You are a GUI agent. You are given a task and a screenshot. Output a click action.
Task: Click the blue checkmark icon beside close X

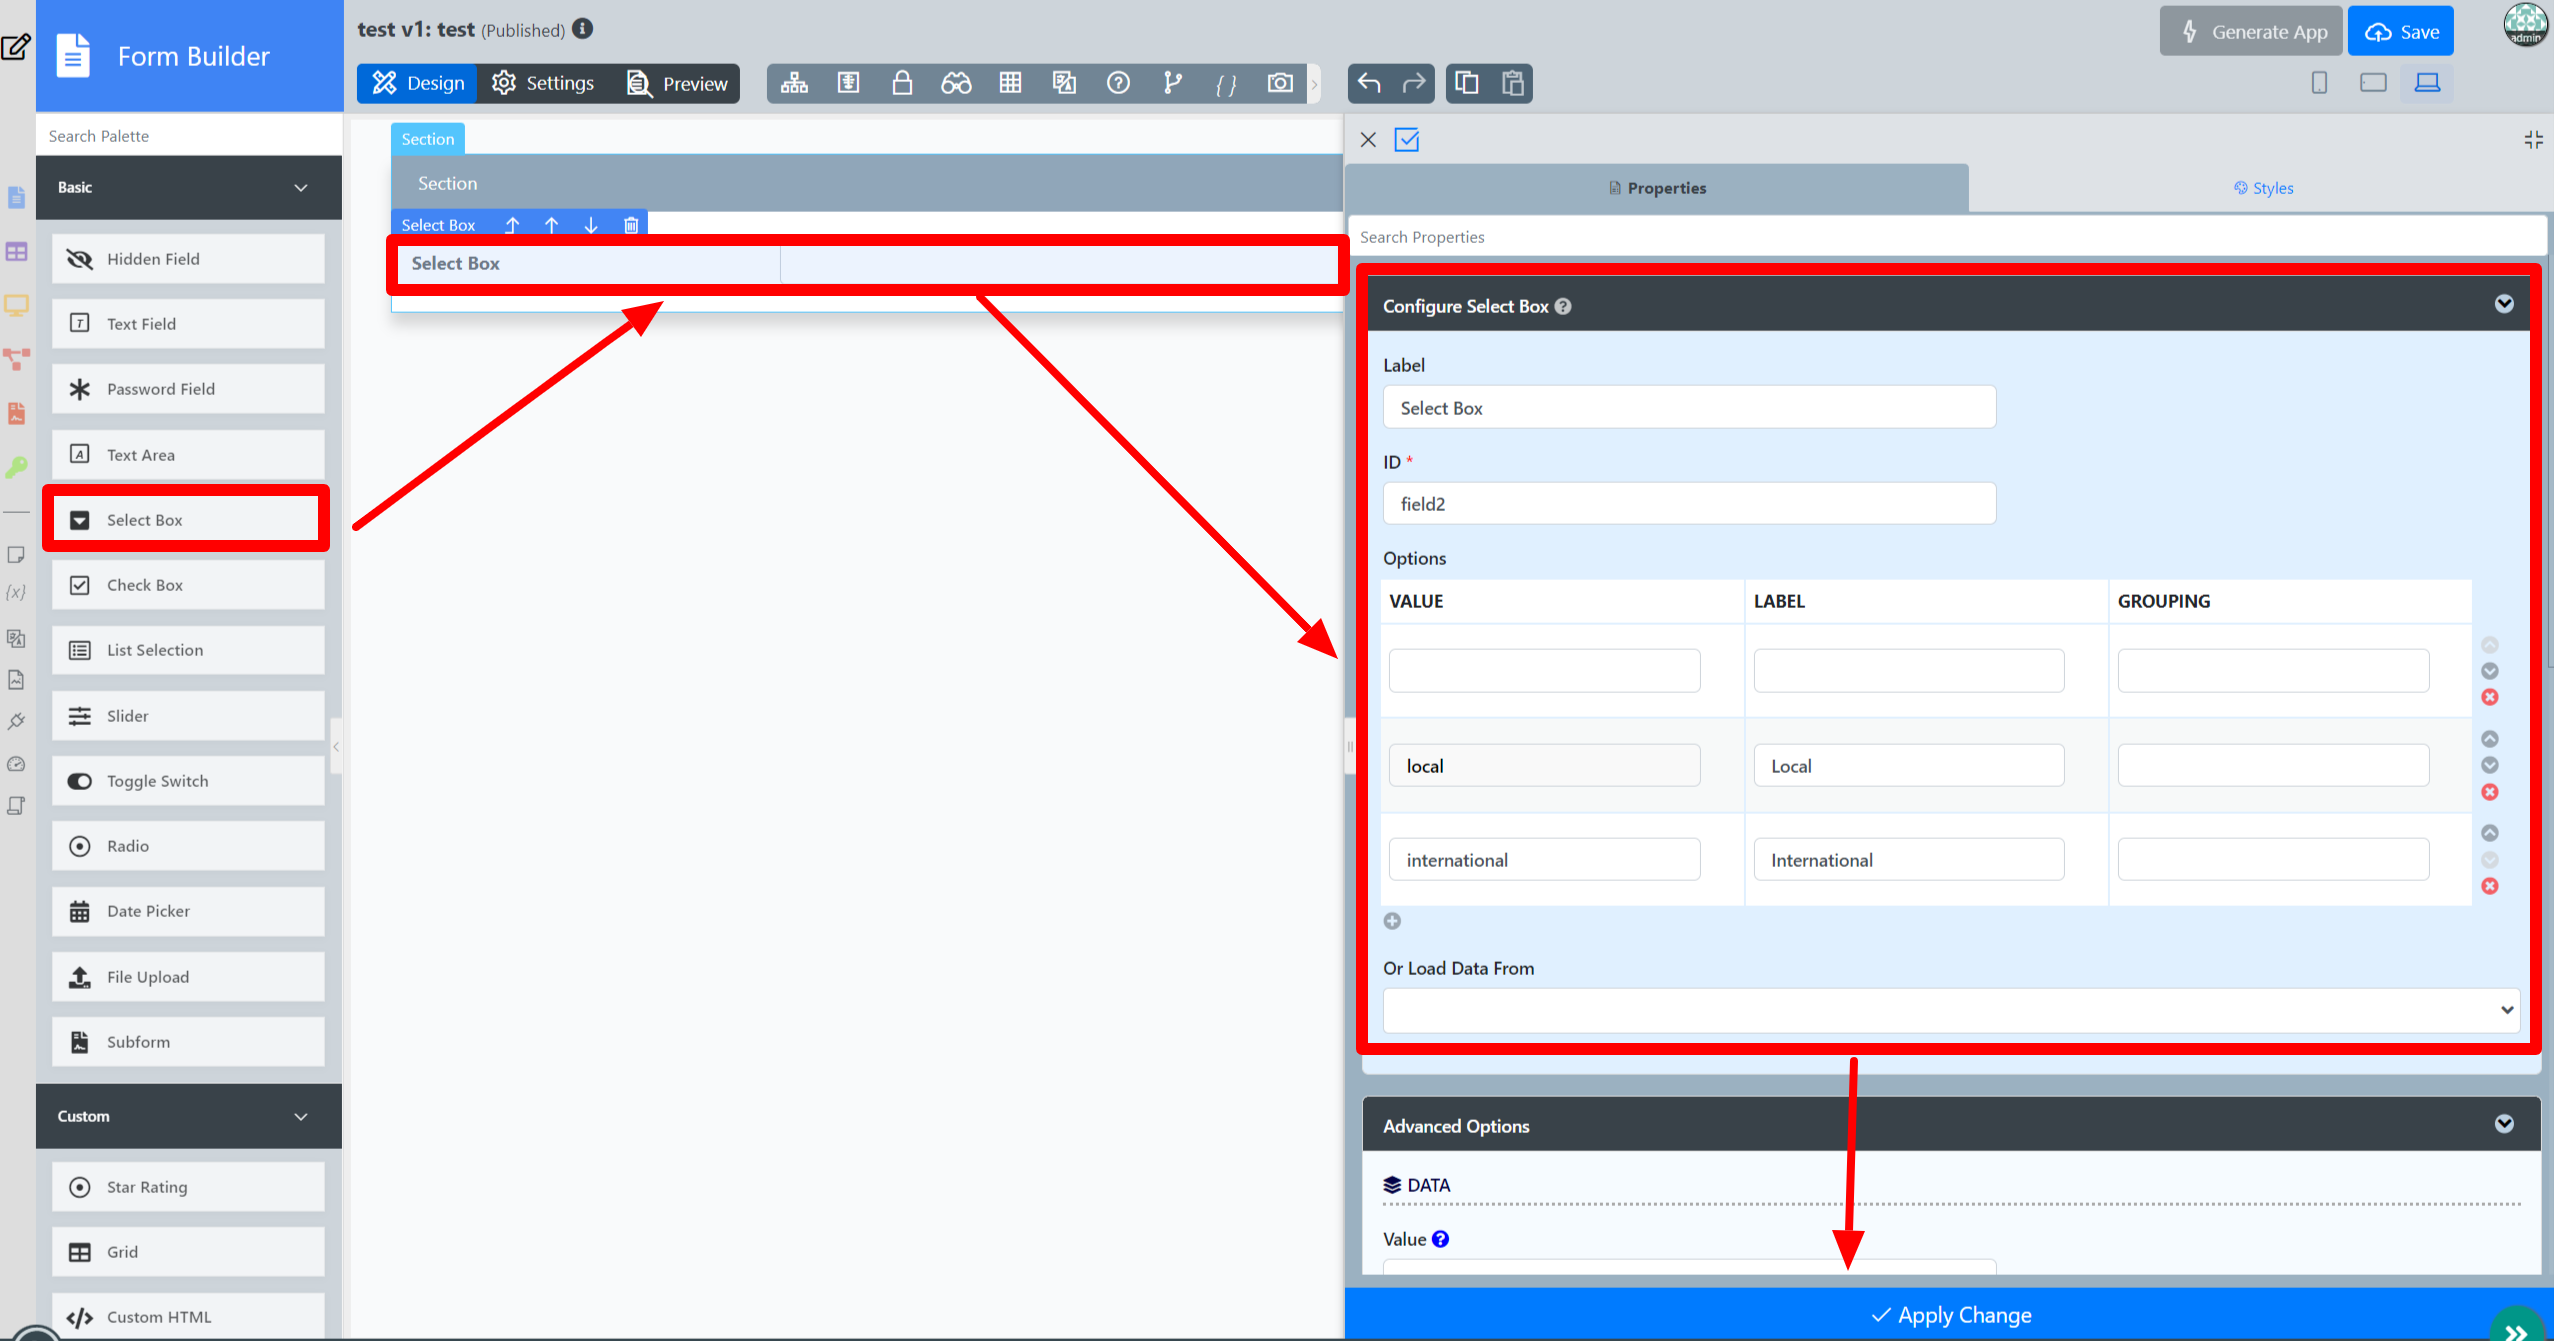point(1407,140)
